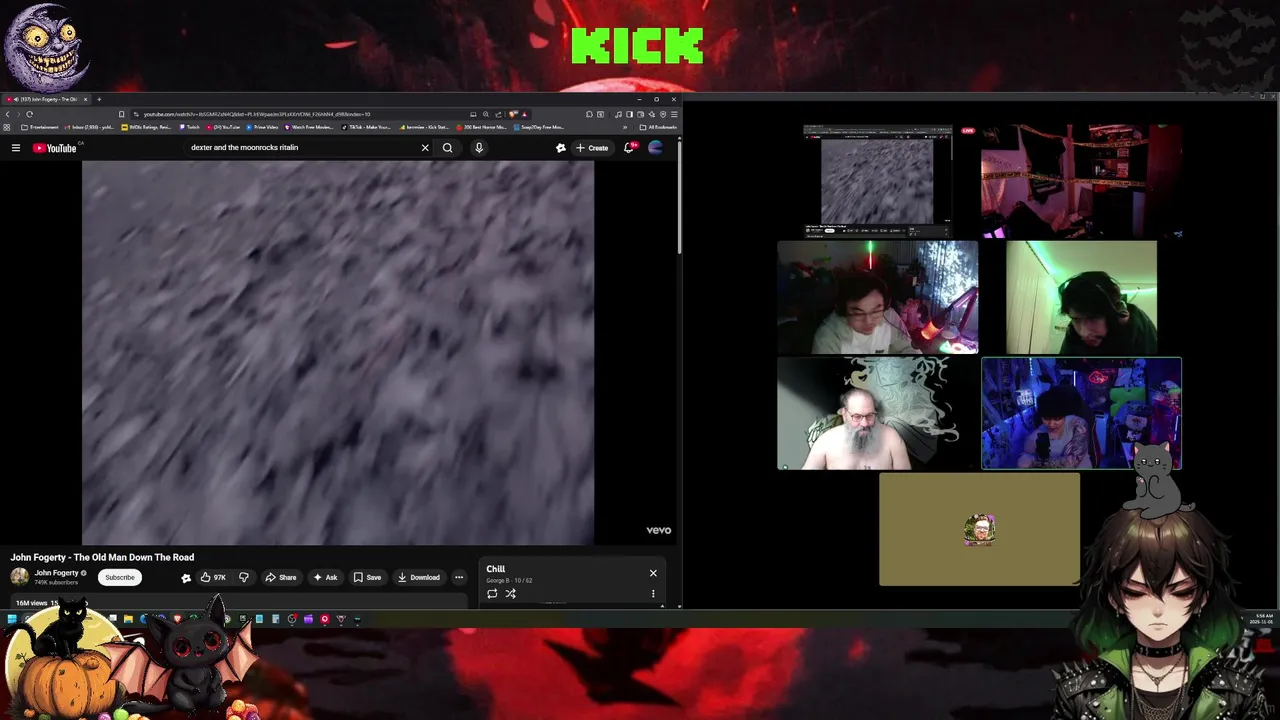Select the John Fogerty browser tab
The width and height of the screenshot is (1280, 720).
(x=46, y=99)
